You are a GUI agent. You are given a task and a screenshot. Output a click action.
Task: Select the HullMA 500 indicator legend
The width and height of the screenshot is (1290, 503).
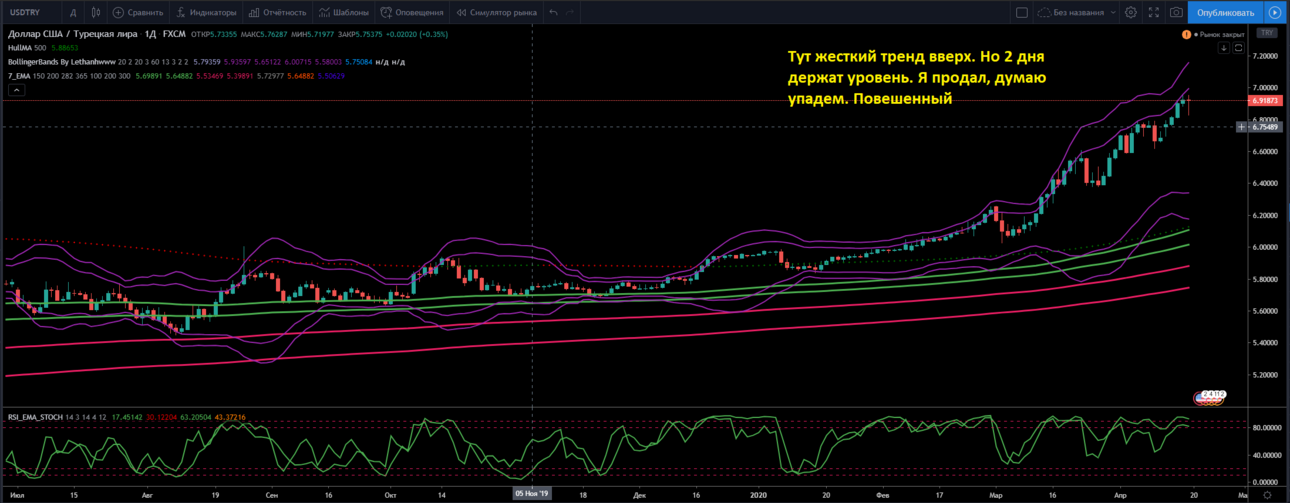(x=25, y=48)
